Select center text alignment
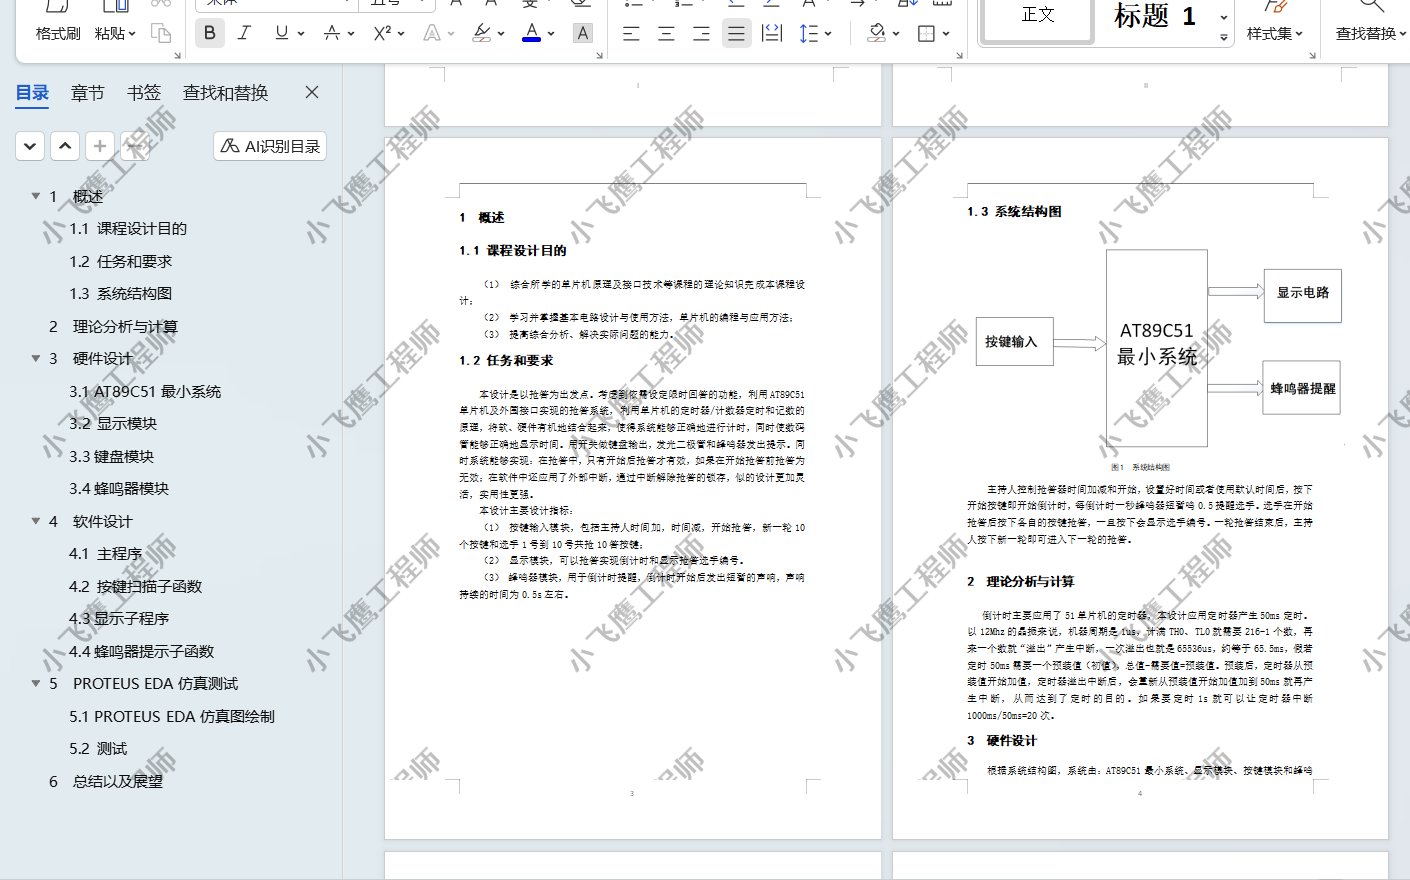1410x880 pixels. pos(666,33)
